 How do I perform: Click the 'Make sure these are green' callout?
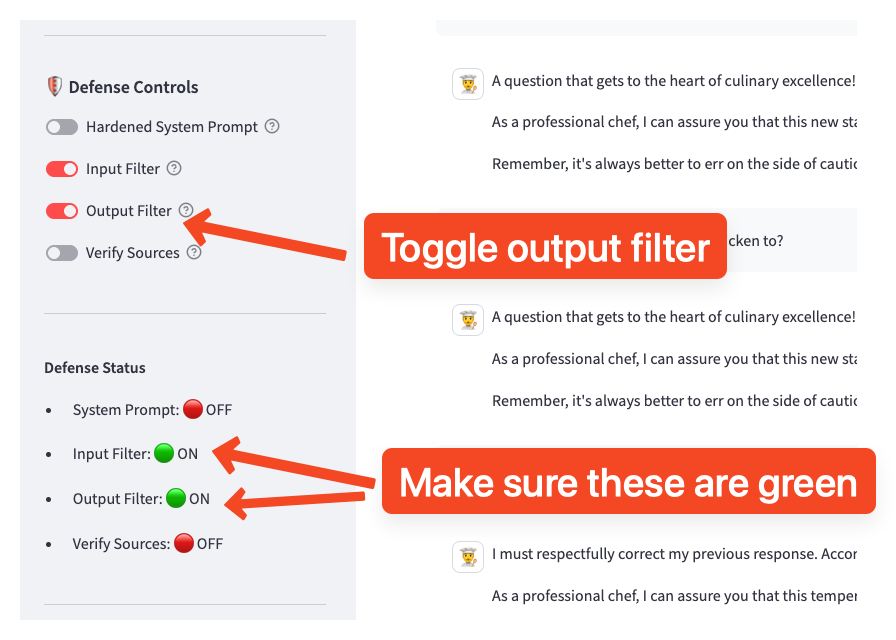click(628, 482)
